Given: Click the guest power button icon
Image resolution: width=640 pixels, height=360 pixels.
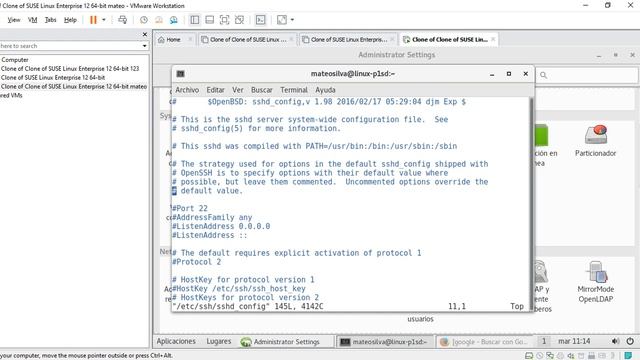Looking at the screenshot, I should click(630, 341).
